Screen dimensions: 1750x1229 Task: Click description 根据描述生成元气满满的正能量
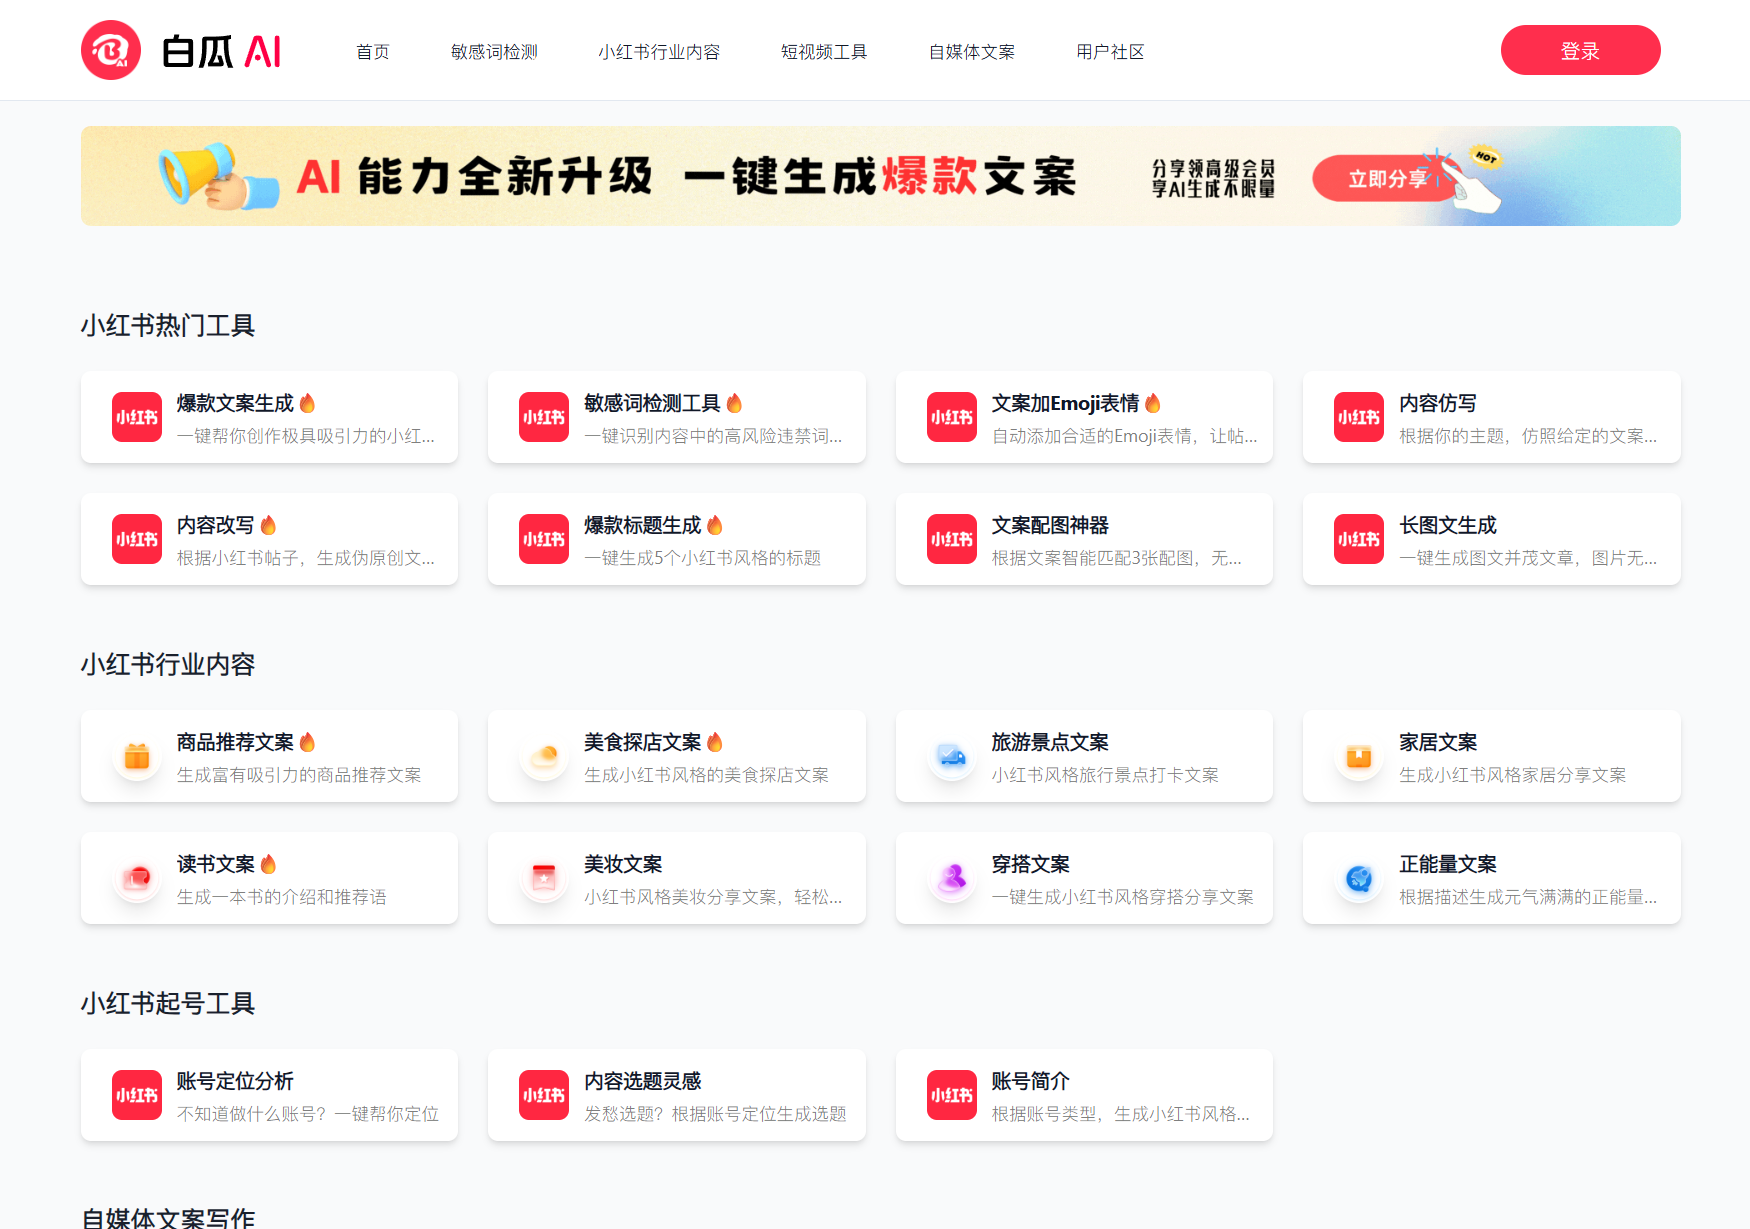1527,897
